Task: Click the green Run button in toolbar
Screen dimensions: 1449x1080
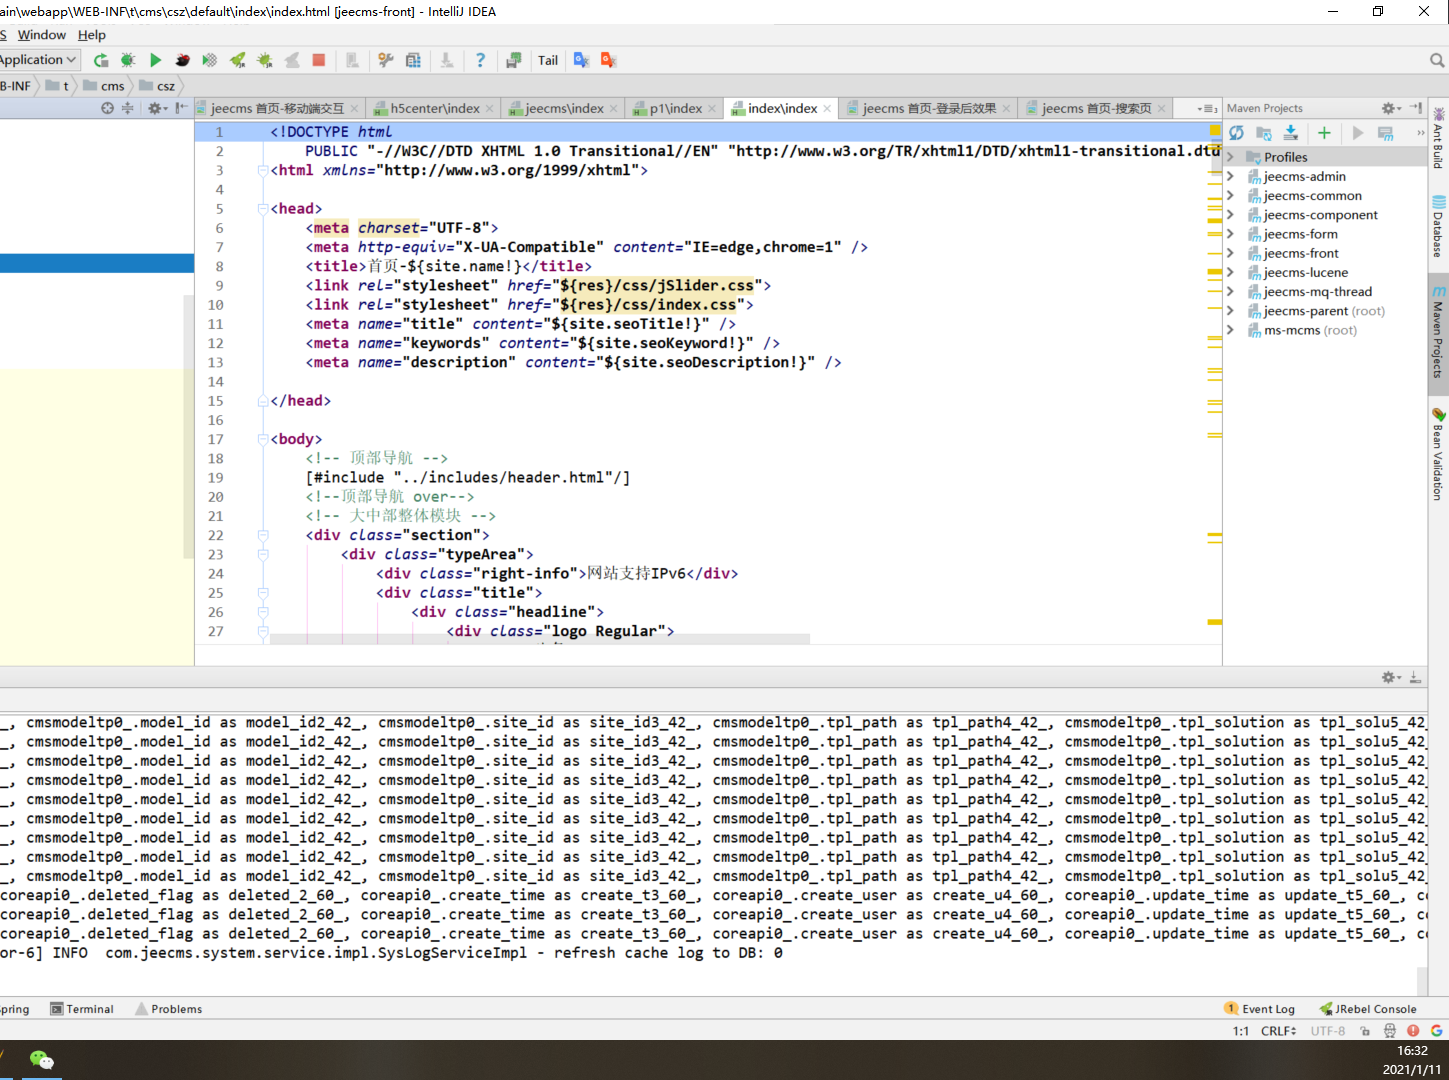Action: [x=155, y=60]
